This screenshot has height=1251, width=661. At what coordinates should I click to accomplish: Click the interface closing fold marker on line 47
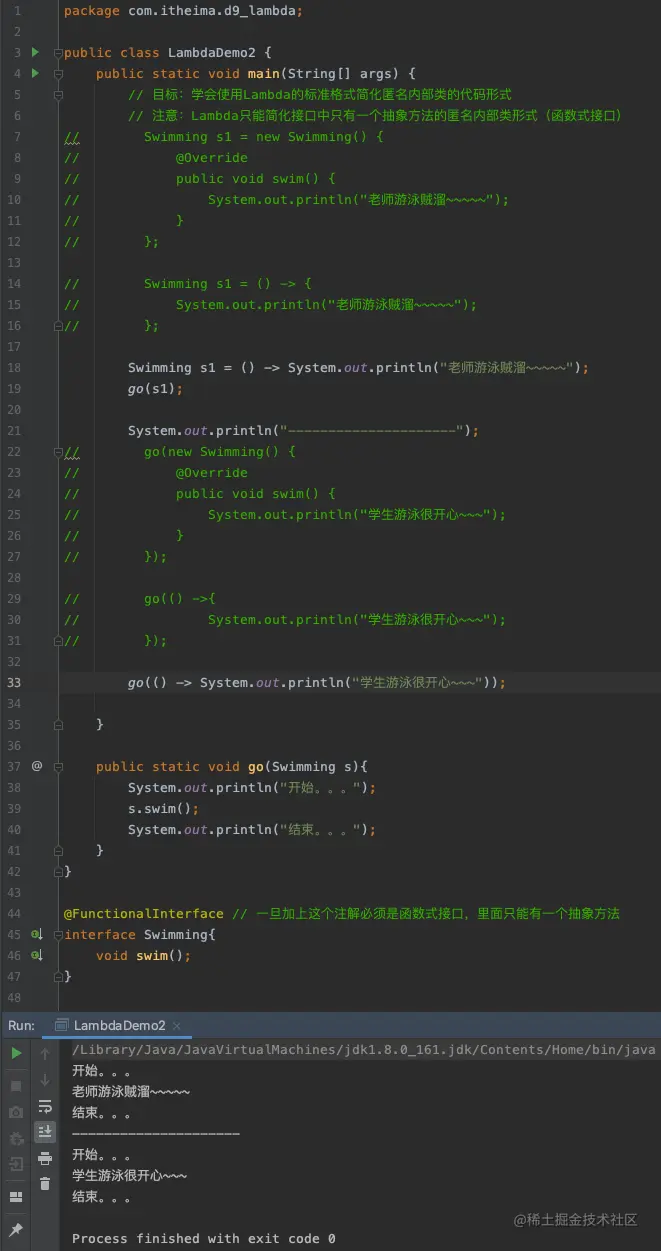click(59, 976)
